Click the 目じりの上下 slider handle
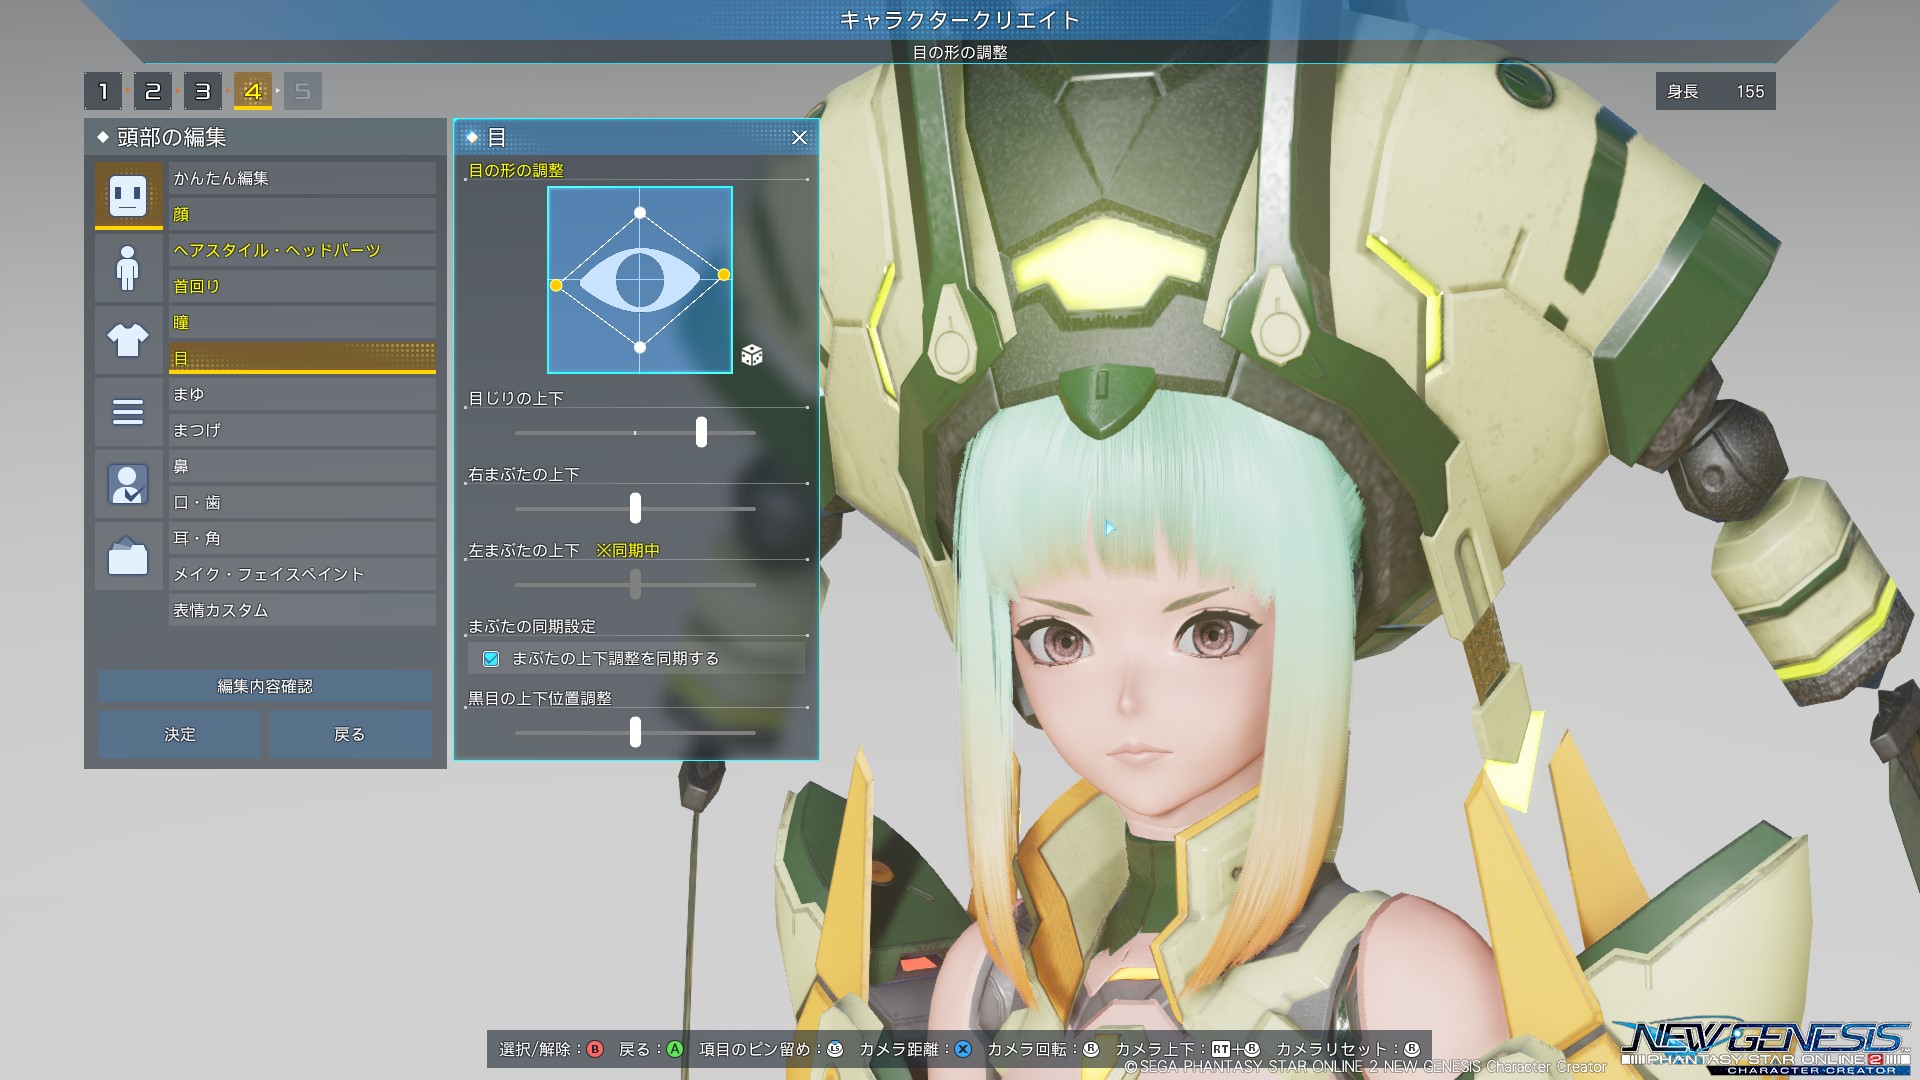Viewport: 1920px width, 1080px height. [x=701, y=432]
